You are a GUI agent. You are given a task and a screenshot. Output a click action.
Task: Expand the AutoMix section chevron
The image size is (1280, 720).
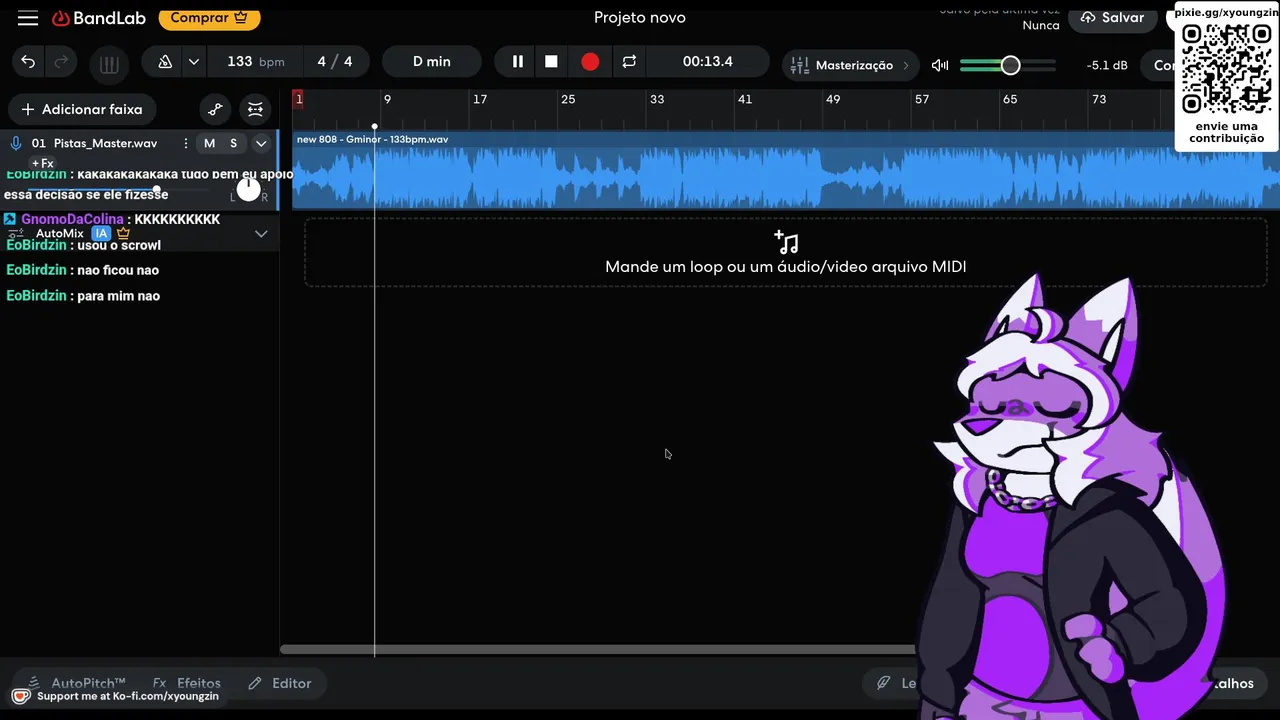[x=261, y=233]
